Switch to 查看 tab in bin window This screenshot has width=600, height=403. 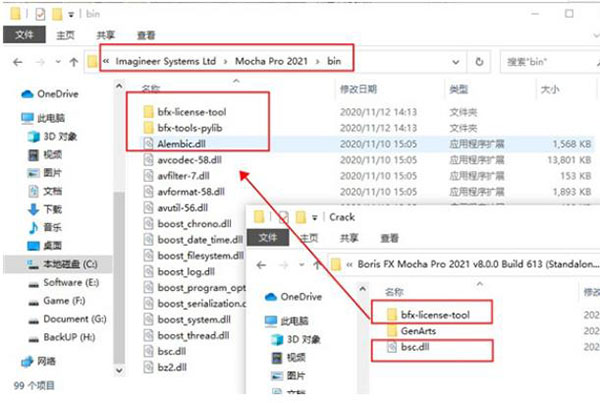[146, 35]
